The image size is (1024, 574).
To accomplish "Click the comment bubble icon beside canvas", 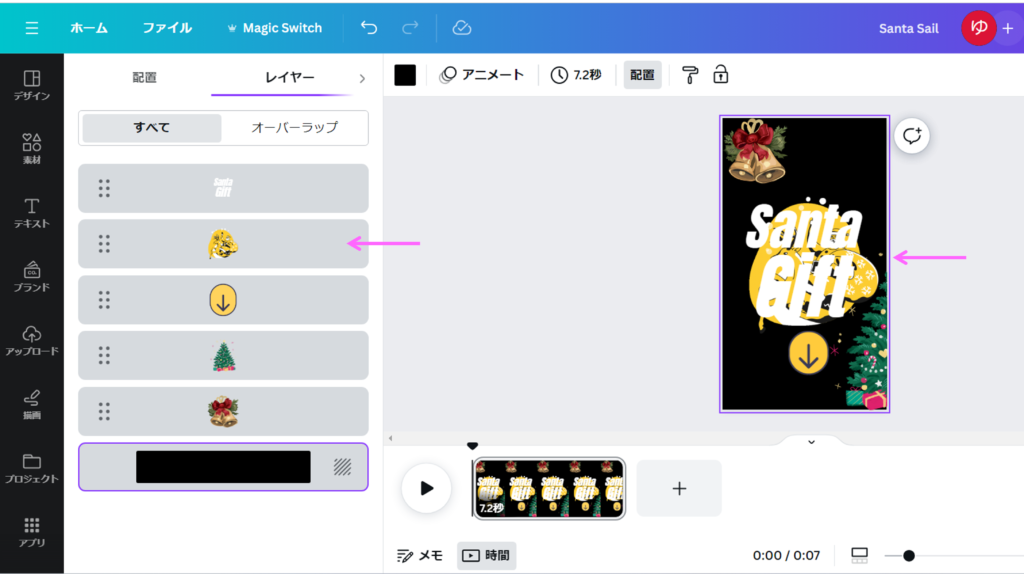I will tap(911, 136).
